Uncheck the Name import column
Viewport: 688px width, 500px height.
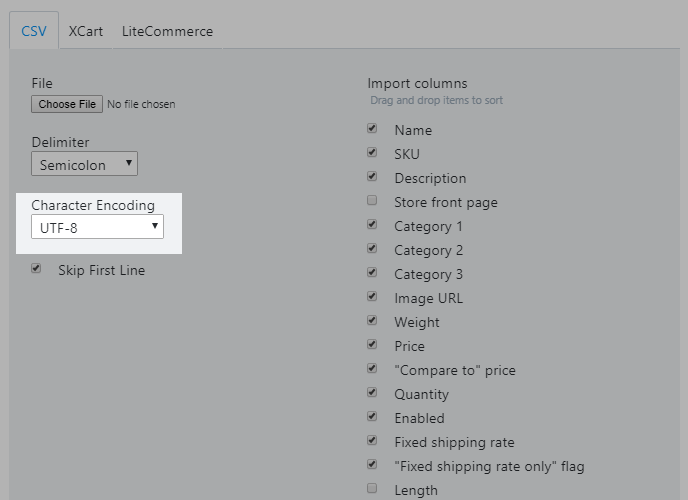(373, 129)
